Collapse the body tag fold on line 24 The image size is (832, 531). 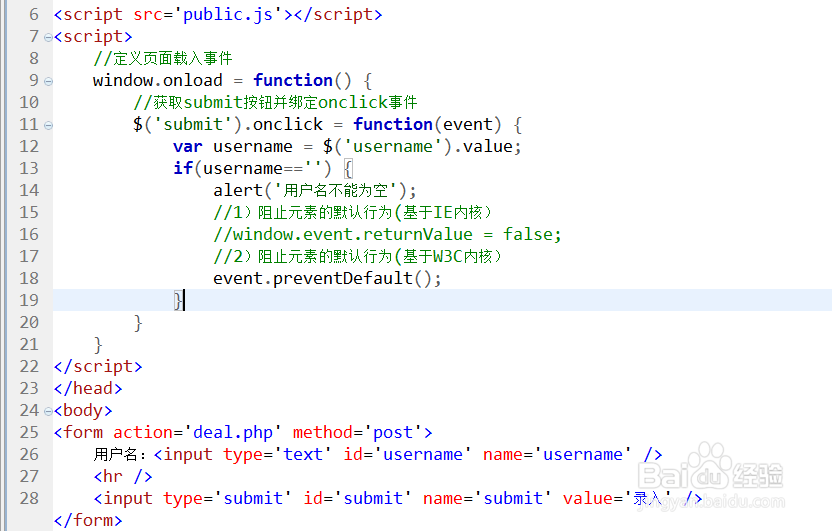tap(48, 411)
